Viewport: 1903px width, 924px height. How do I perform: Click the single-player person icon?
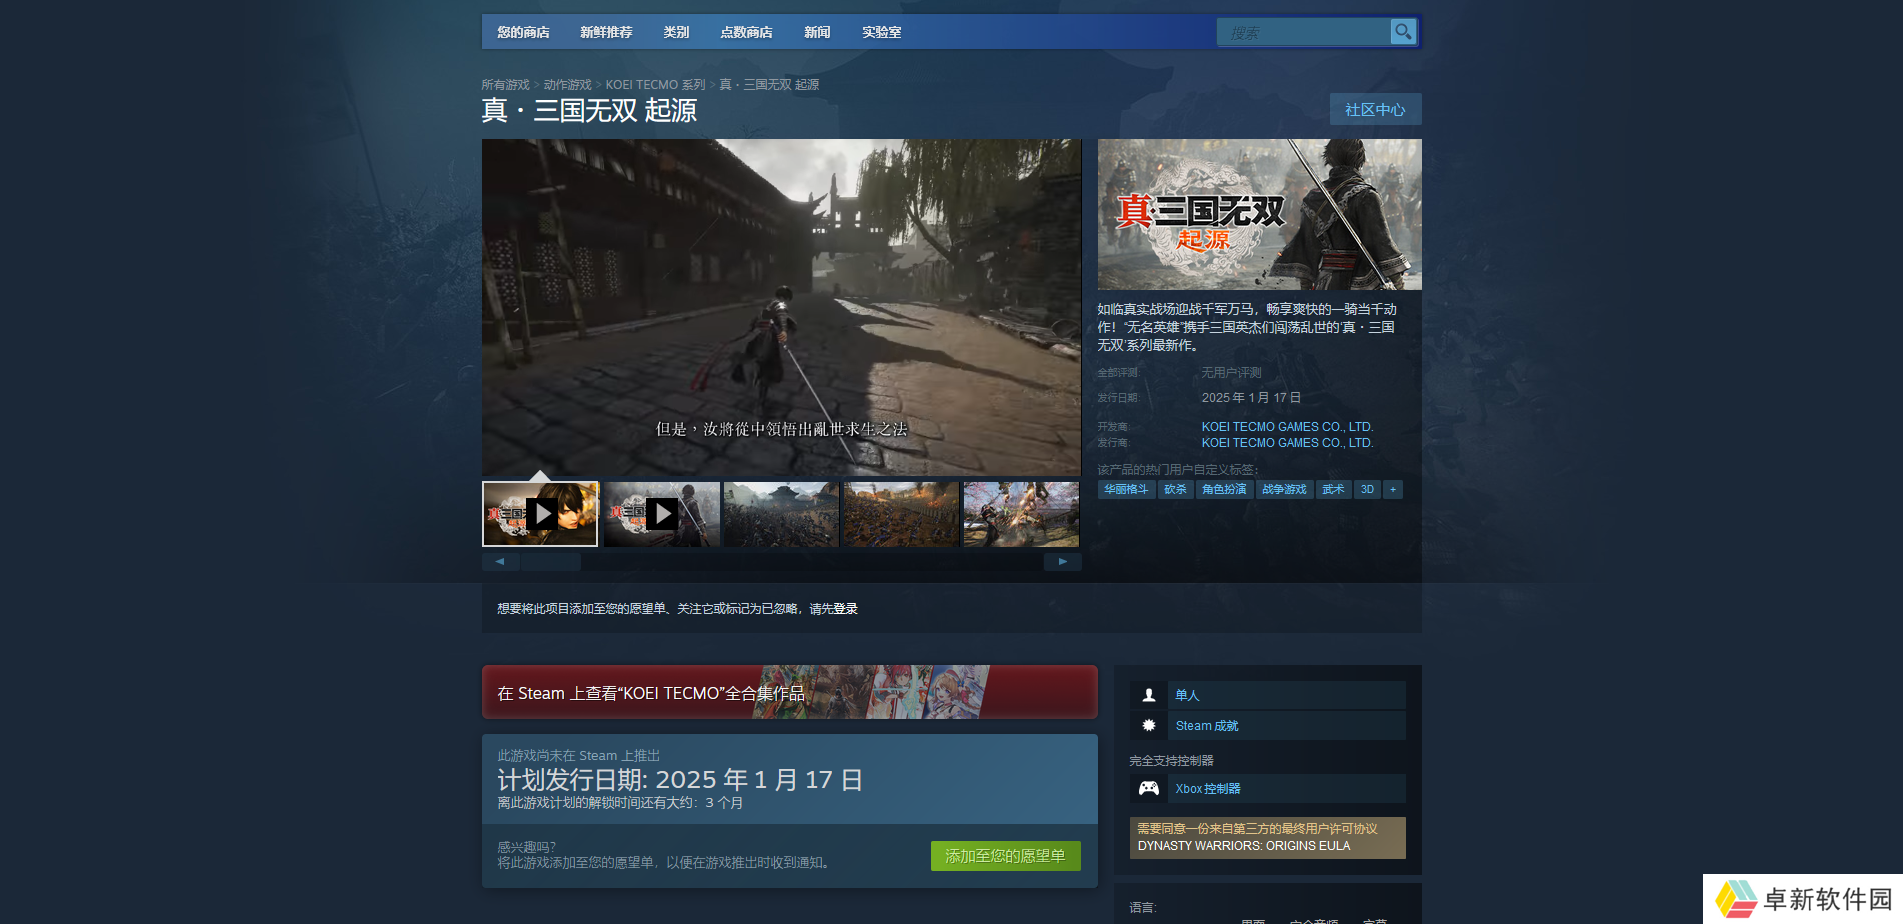(1149, 695)
